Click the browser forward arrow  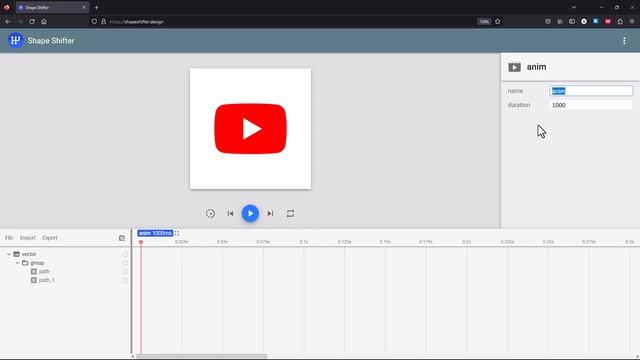pyautogui.click(x=20, y=22)
